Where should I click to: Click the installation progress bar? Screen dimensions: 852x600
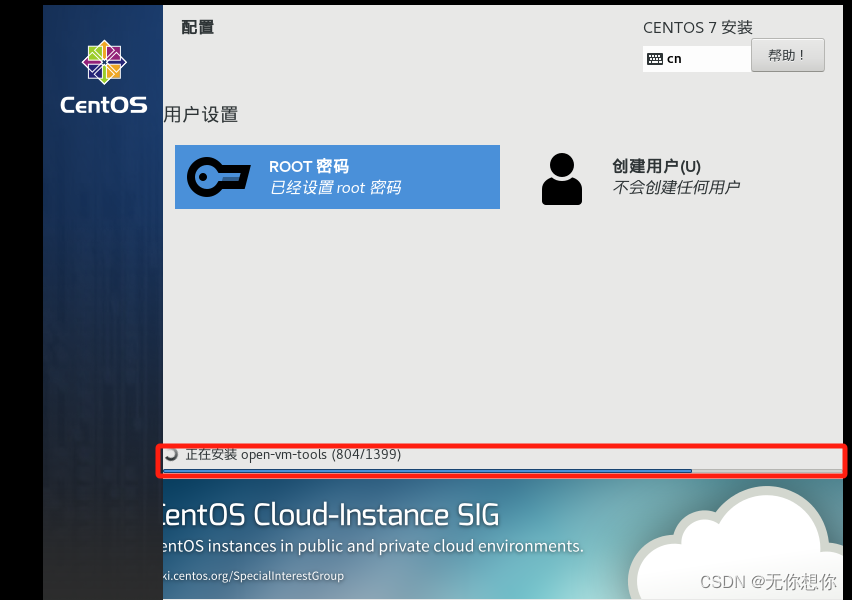502,471
